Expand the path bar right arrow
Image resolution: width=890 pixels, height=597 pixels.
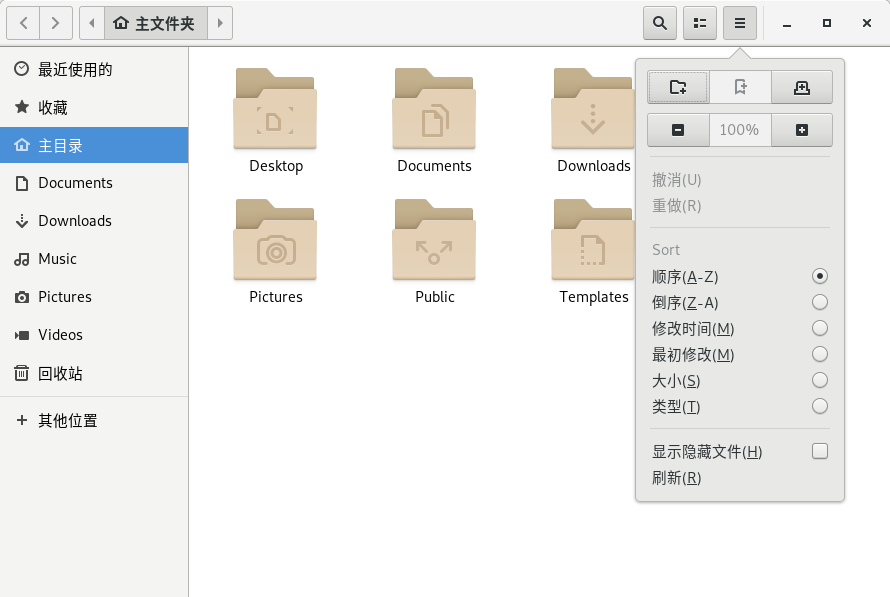click(220, 23)
